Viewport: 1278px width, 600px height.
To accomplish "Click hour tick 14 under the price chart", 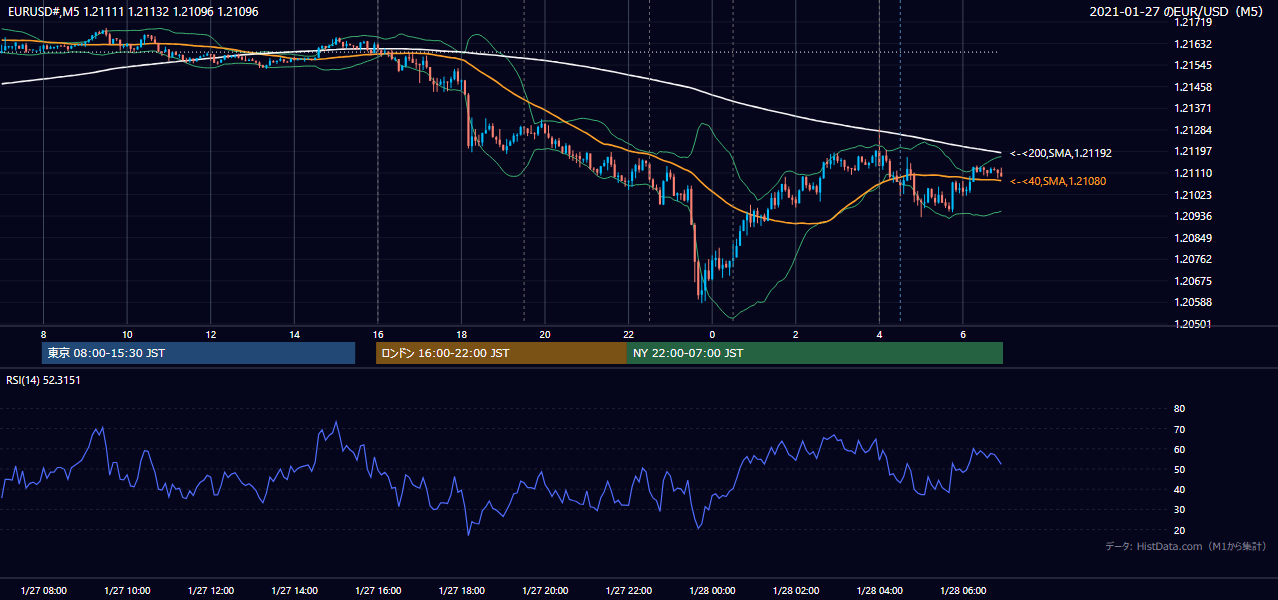I will tap(294, 333).
